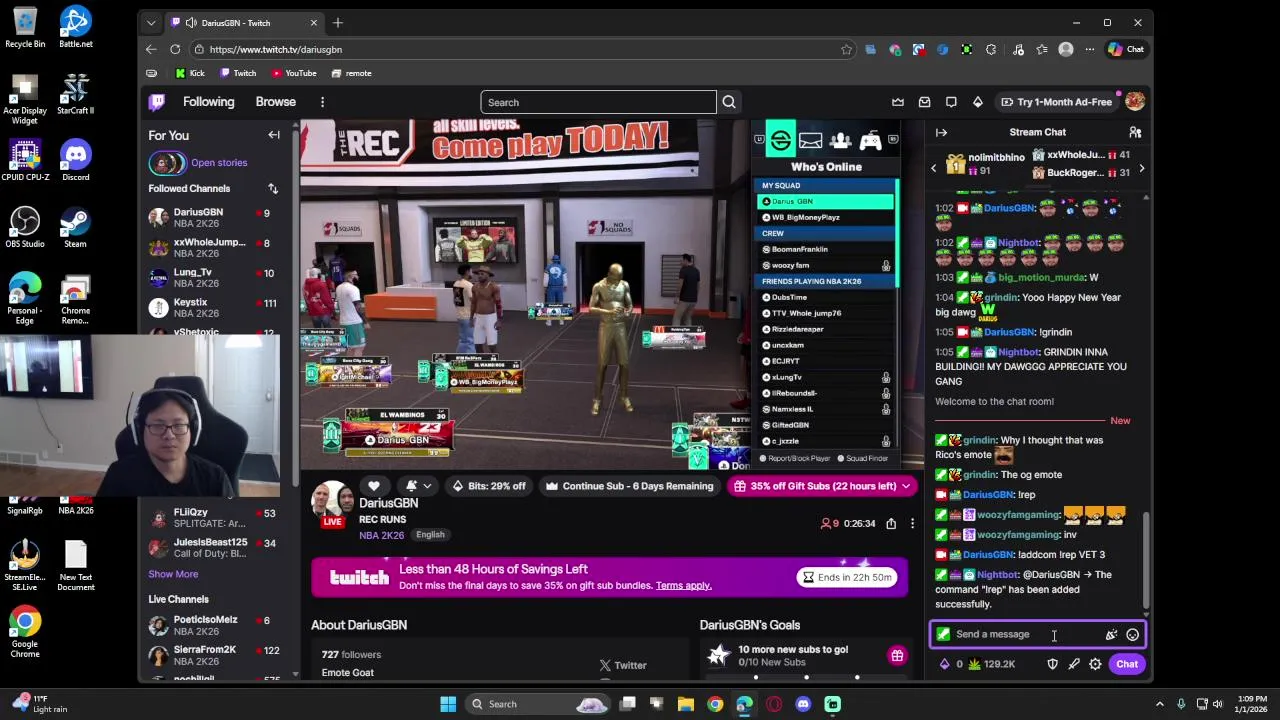Open the Terms apply link
1280x720 pixels.
tap(684, 585)
